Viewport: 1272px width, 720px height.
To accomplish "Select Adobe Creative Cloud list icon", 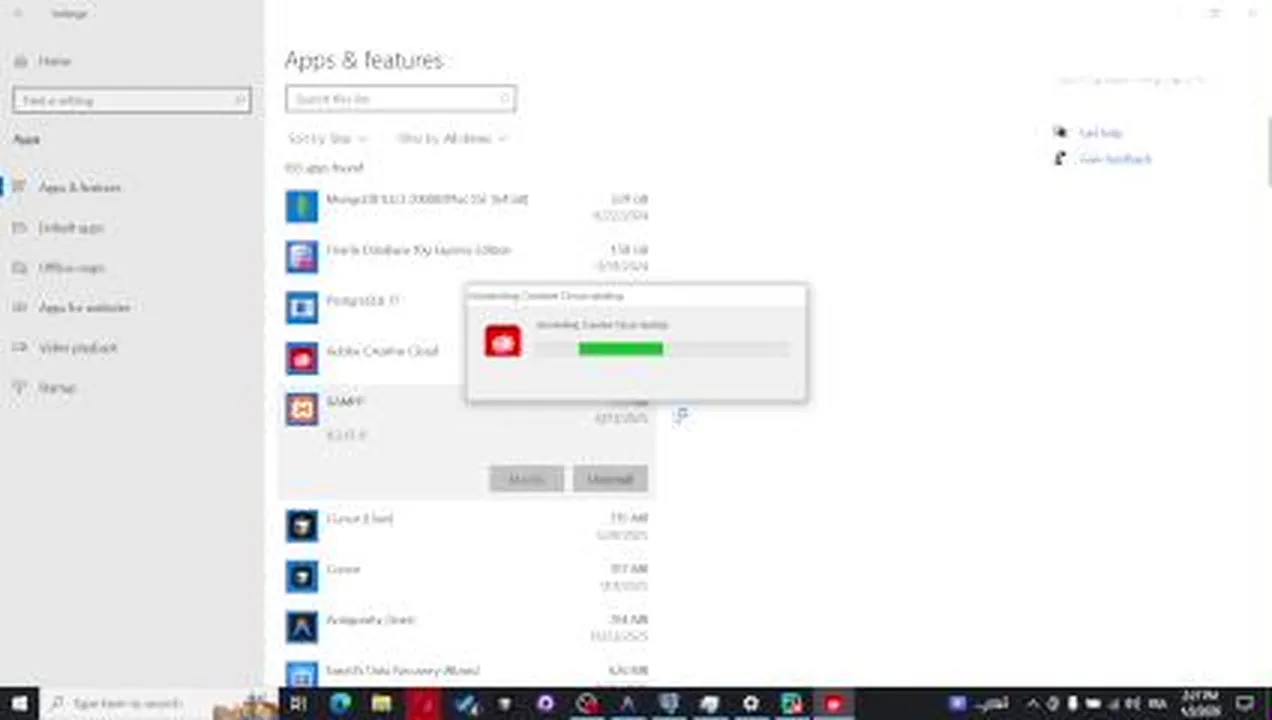I will click(302, 358).
